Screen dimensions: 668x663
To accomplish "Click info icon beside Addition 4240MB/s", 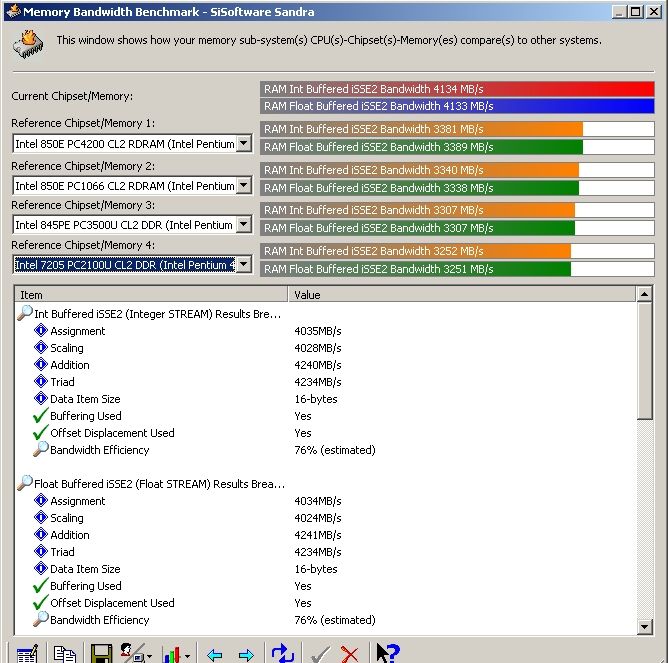I will tap(40, 364).
